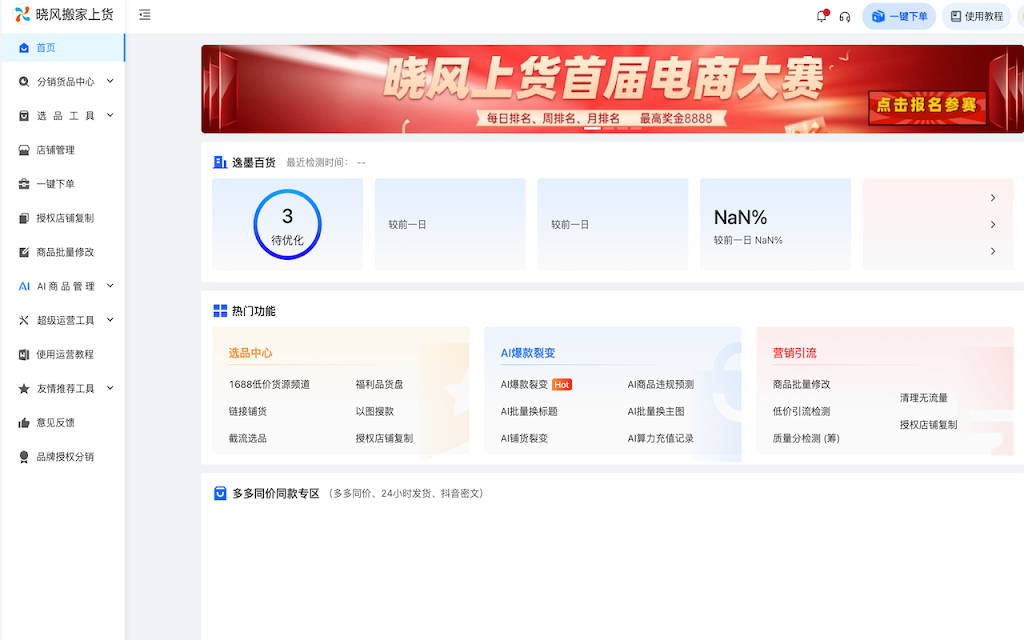This screenshot has height=640, width=1024.
Task: Expand the 超级运营工具 menu chevron
Action: coord(110,319)
